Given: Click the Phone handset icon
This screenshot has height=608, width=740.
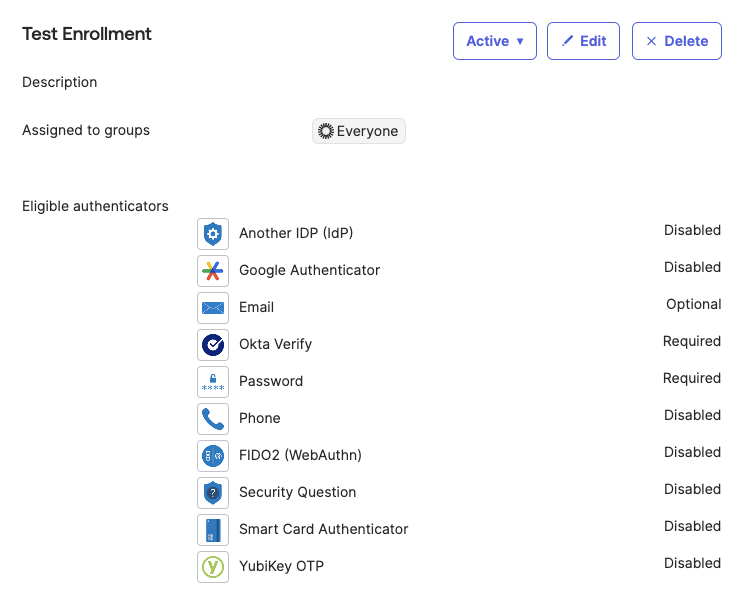Looking at the screenshot, I should [212, 419].
